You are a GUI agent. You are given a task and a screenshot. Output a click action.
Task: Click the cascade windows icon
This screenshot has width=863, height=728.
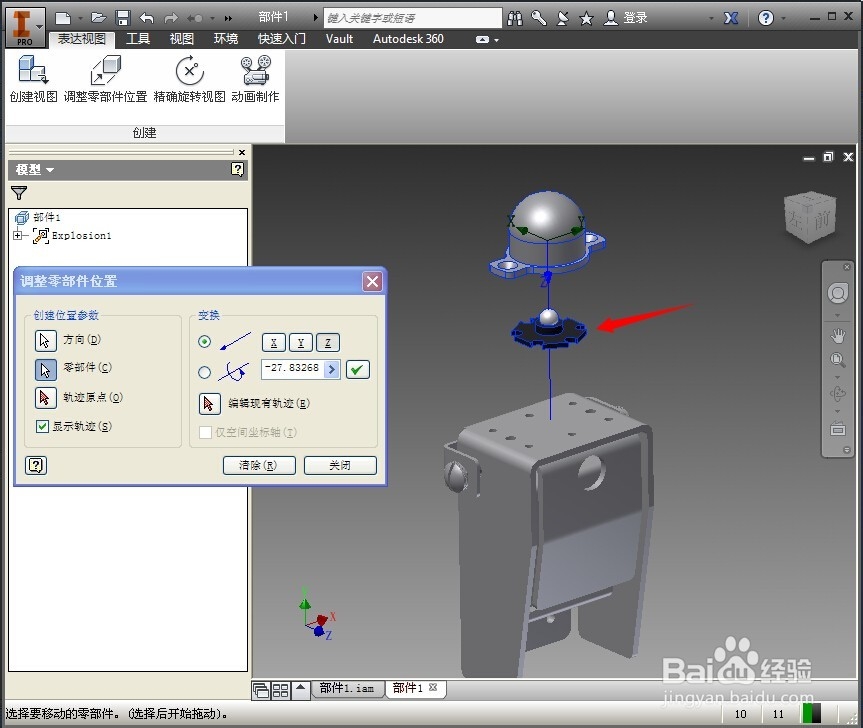point(261,690)
